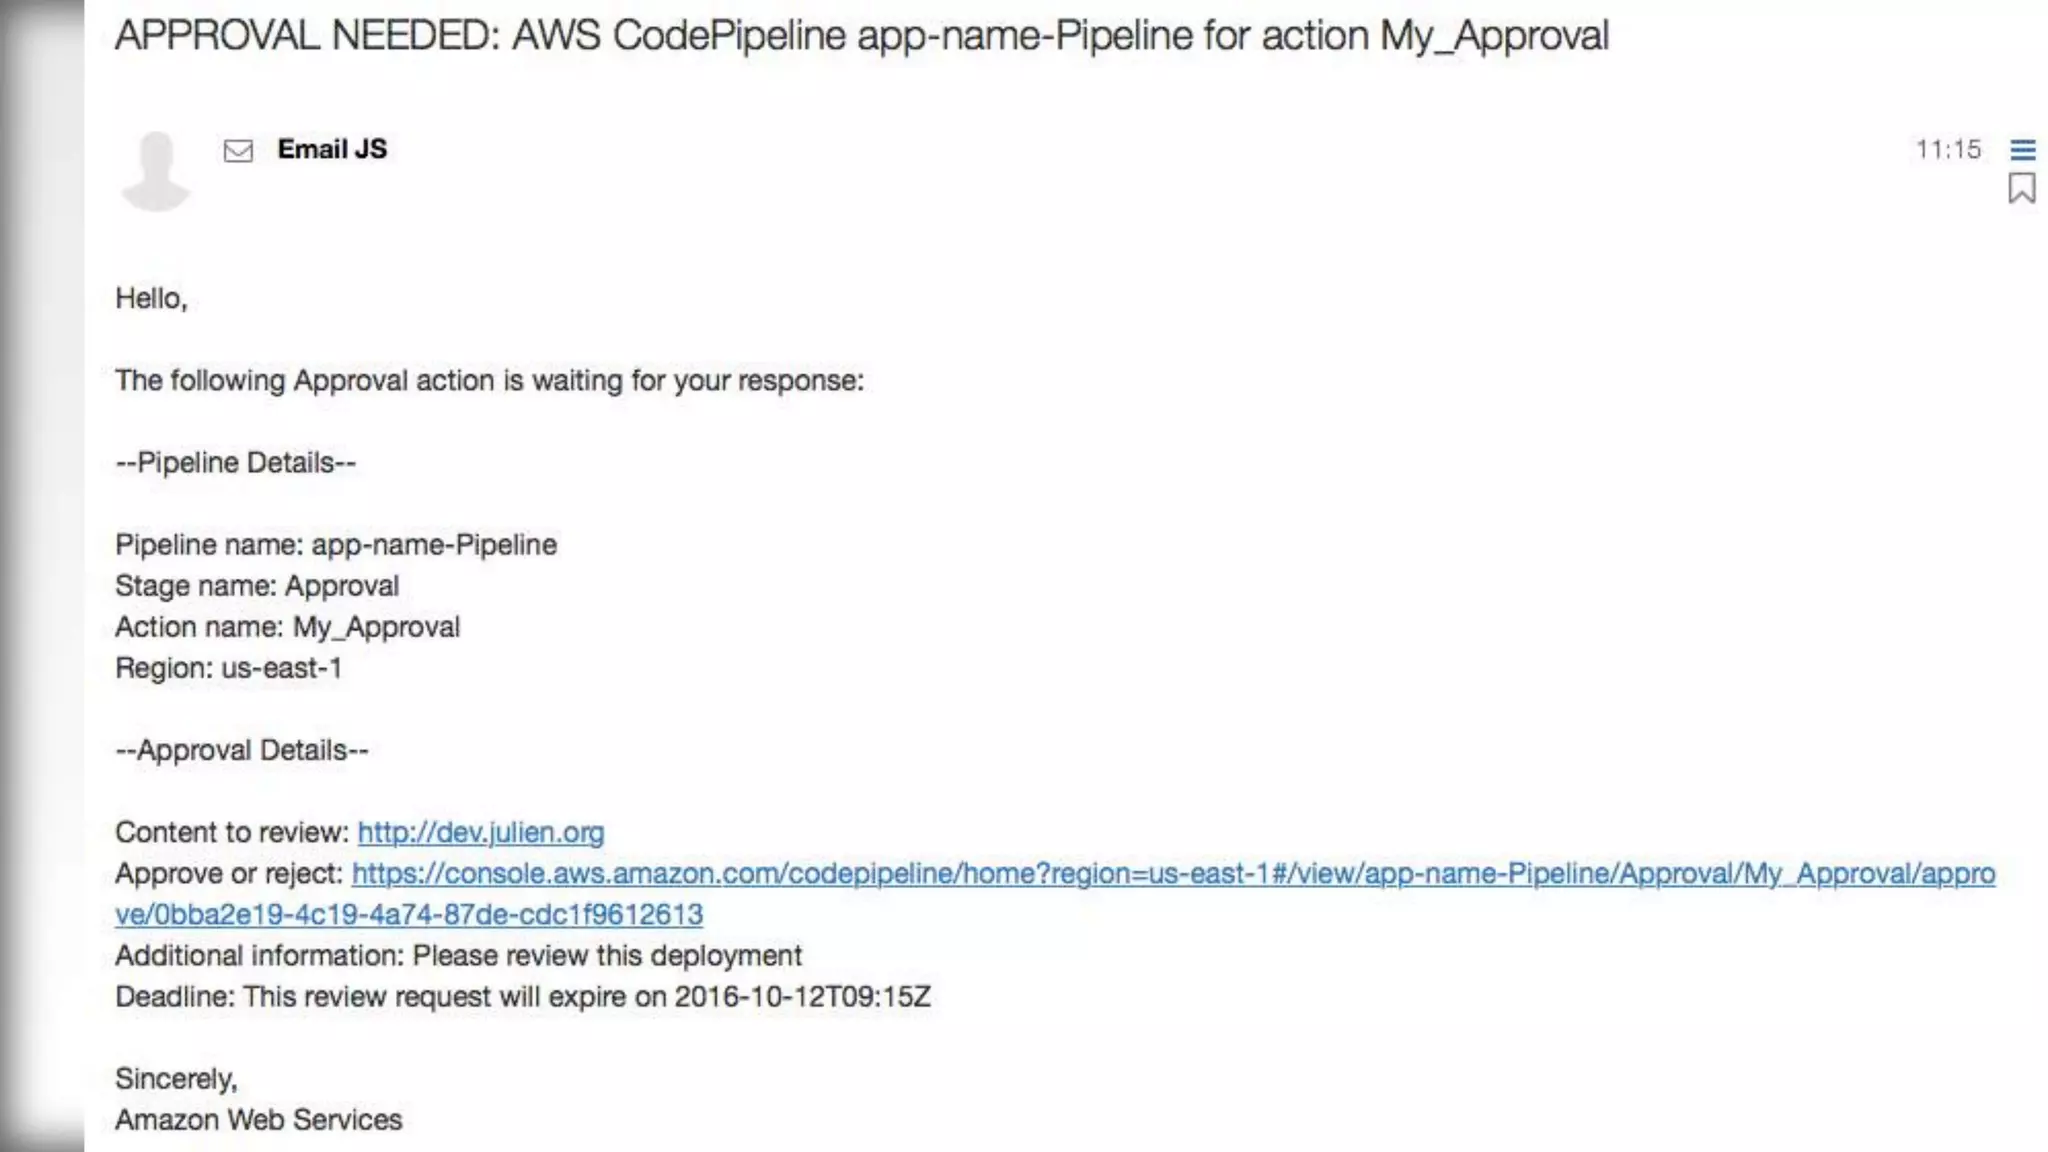
Task: Click the envelope icon beside the sender
Action: (238, 151)
